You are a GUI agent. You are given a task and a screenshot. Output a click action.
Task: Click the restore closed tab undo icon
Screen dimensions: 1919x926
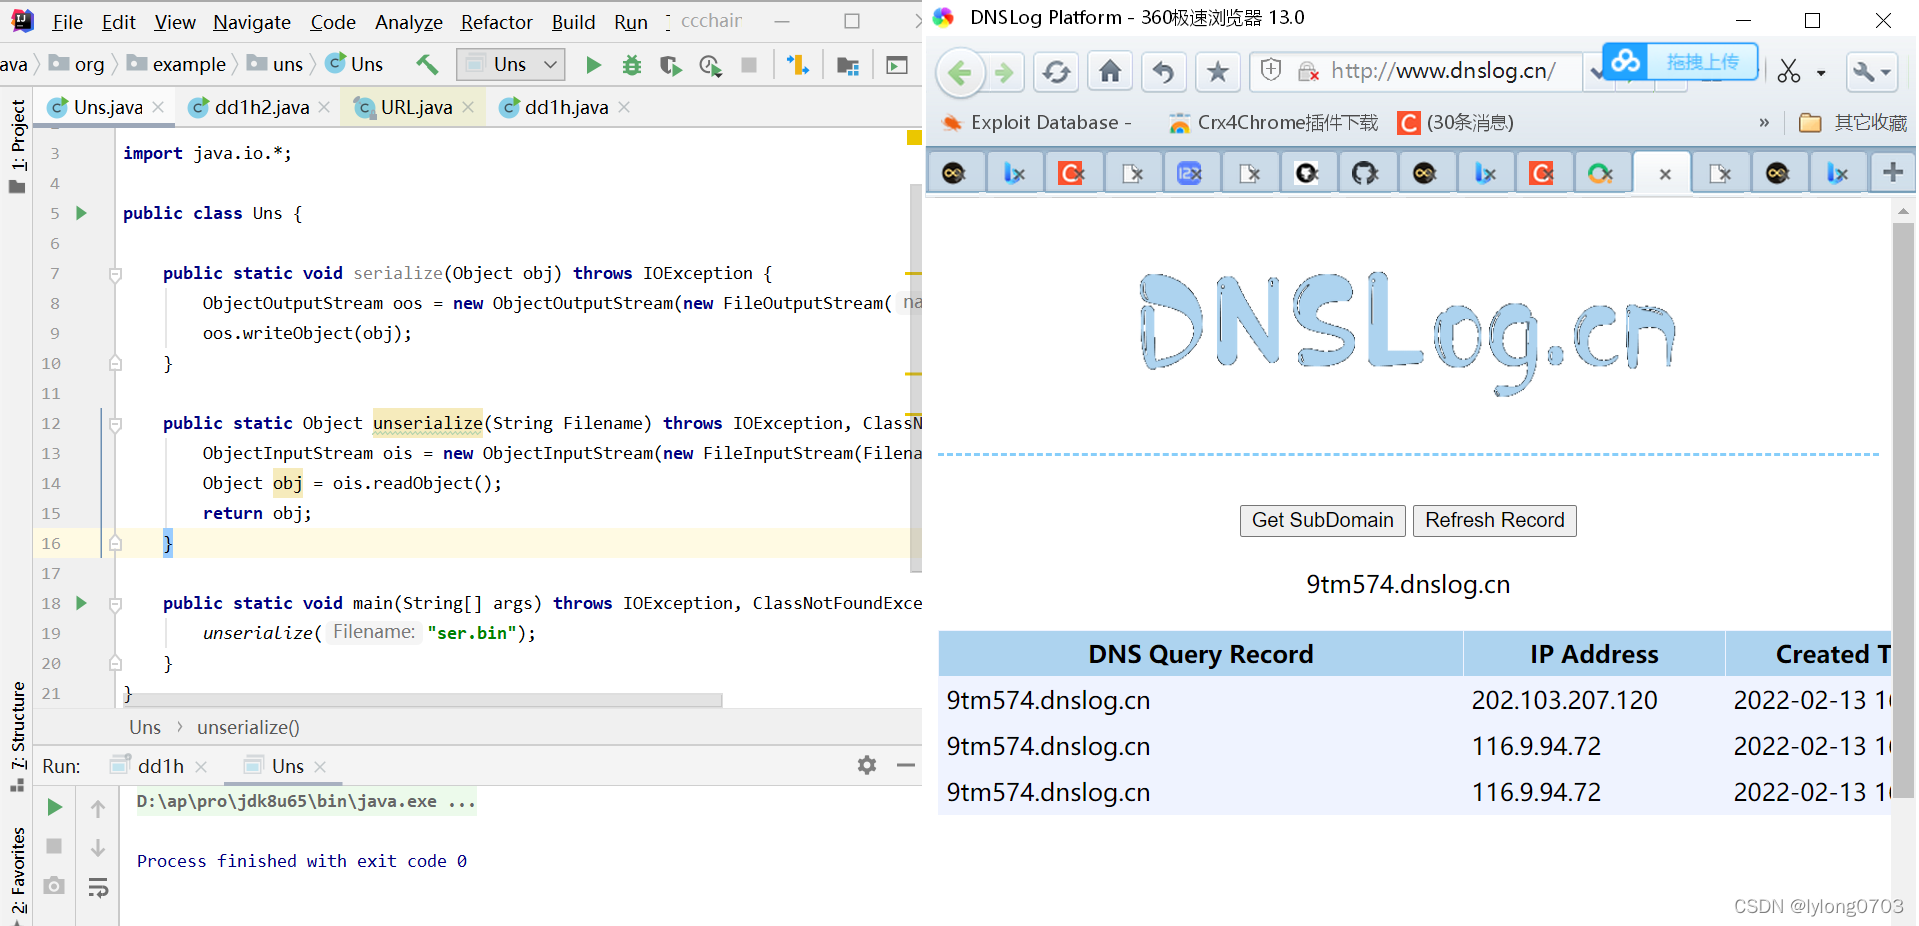[1163, 72]
